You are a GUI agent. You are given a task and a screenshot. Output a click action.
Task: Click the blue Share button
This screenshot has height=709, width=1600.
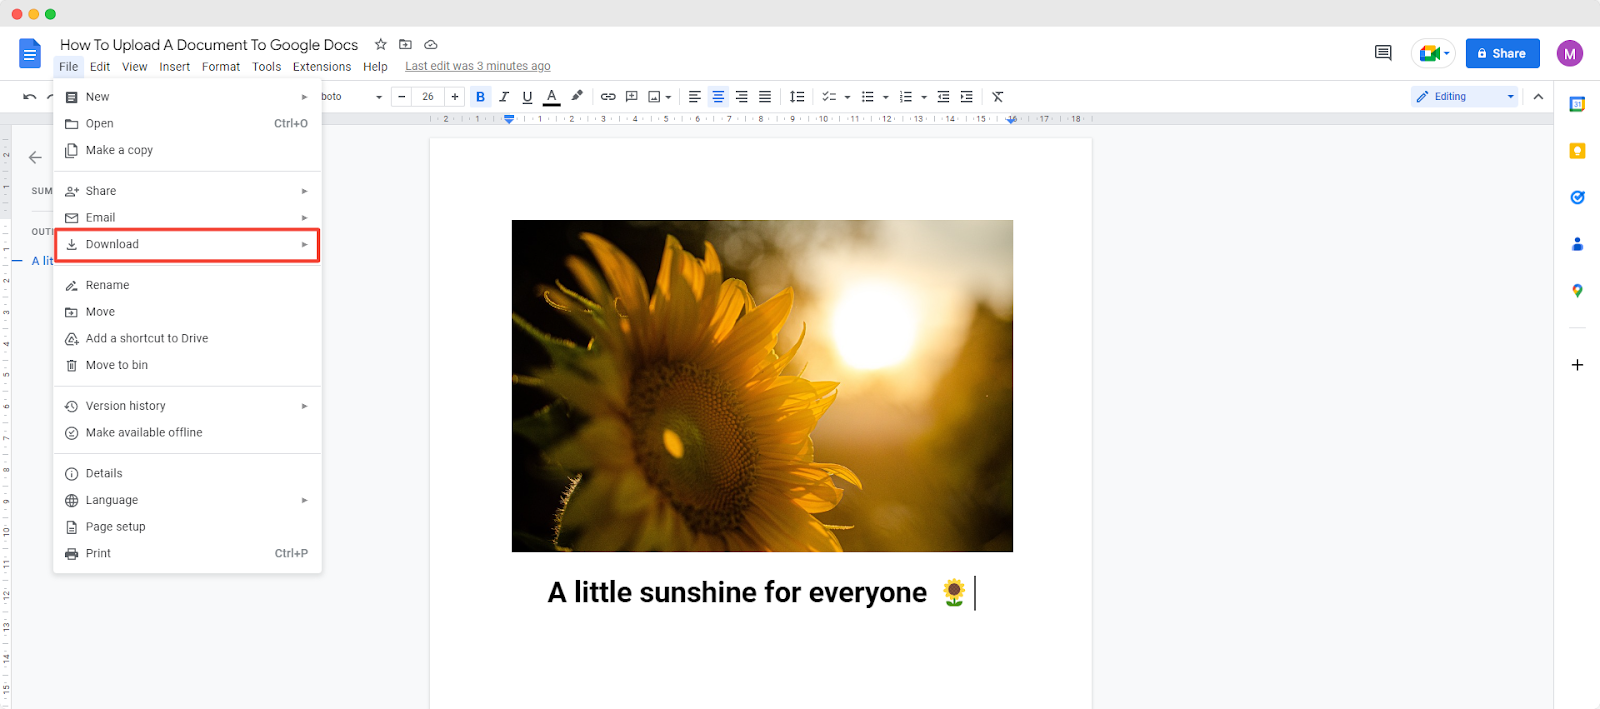point(1502,54)
